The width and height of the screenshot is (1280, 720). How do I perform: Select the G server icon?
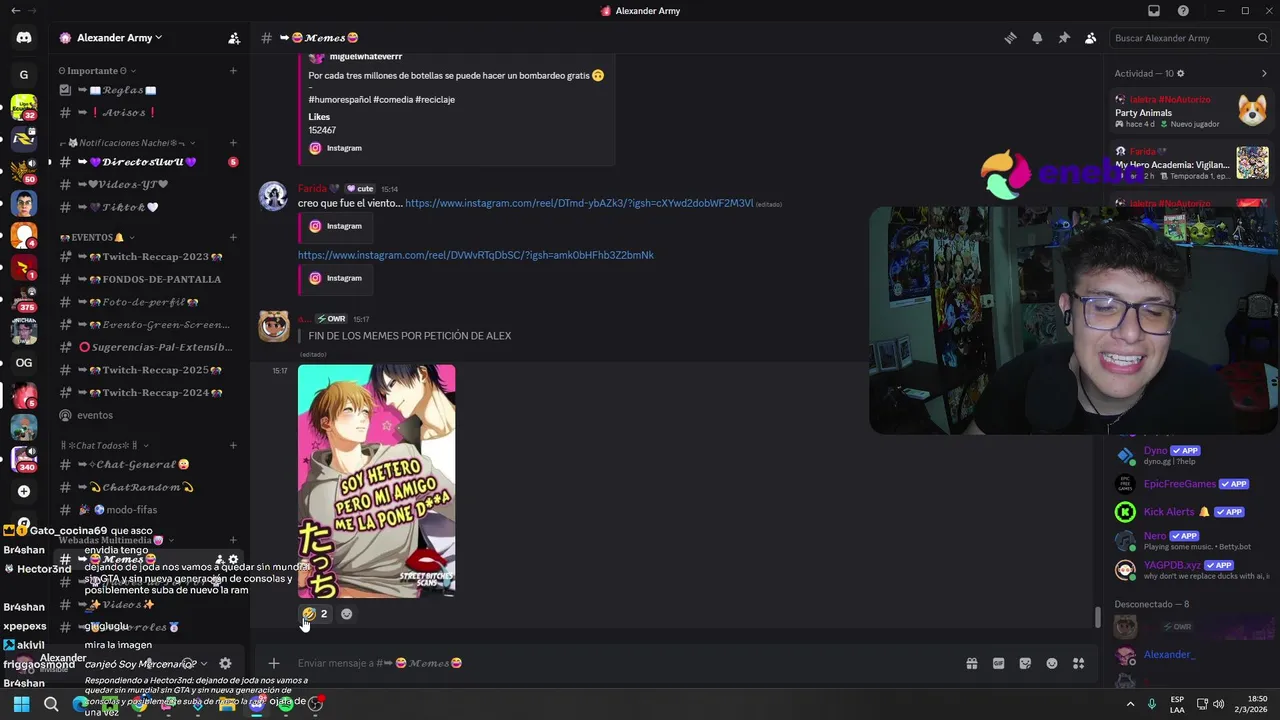(24, 75)
